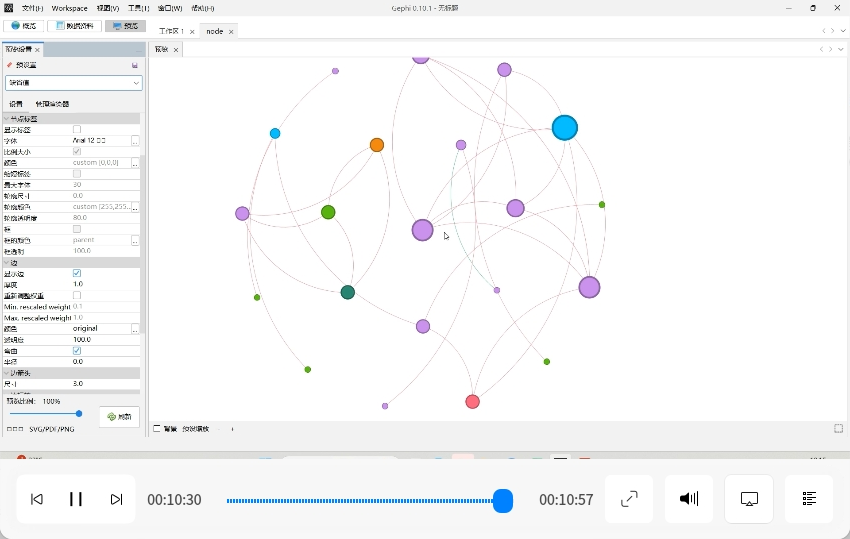Save the current preset with the floppy icon
The width and height of the screenshot is (850, 539).
(x=134, y=65)
